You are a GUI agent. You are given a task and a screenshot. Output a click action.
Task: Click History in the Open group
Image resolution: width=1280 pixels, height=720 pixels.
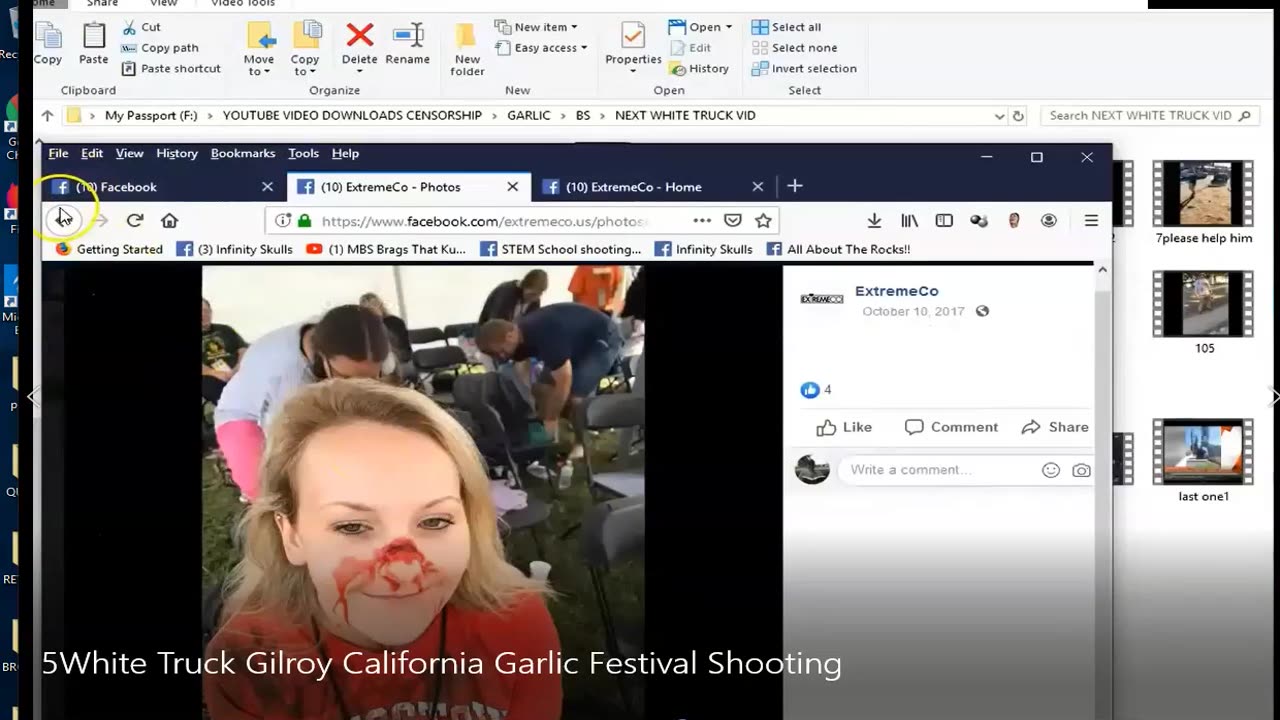(x=699, y=69)
